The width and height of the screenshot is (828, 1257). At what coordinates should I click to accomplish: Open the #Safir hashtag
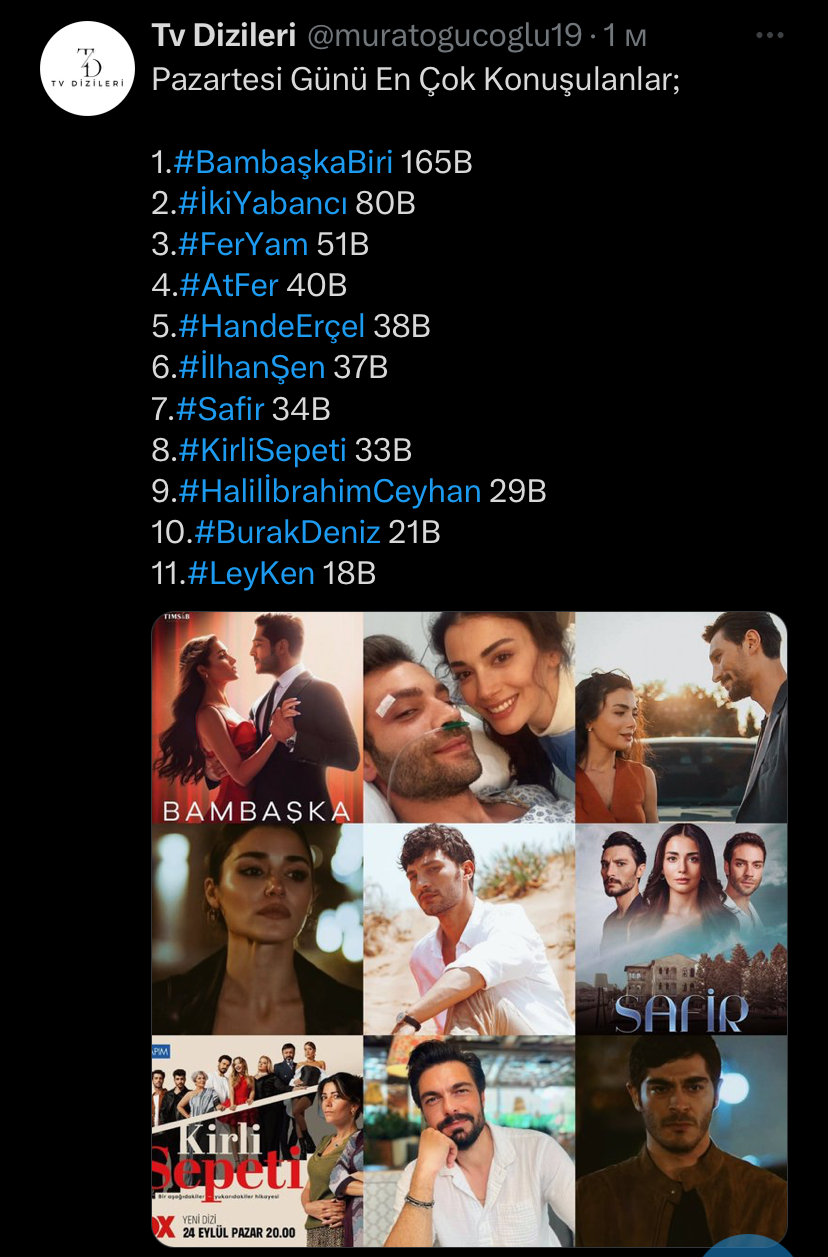coord(220,408)
